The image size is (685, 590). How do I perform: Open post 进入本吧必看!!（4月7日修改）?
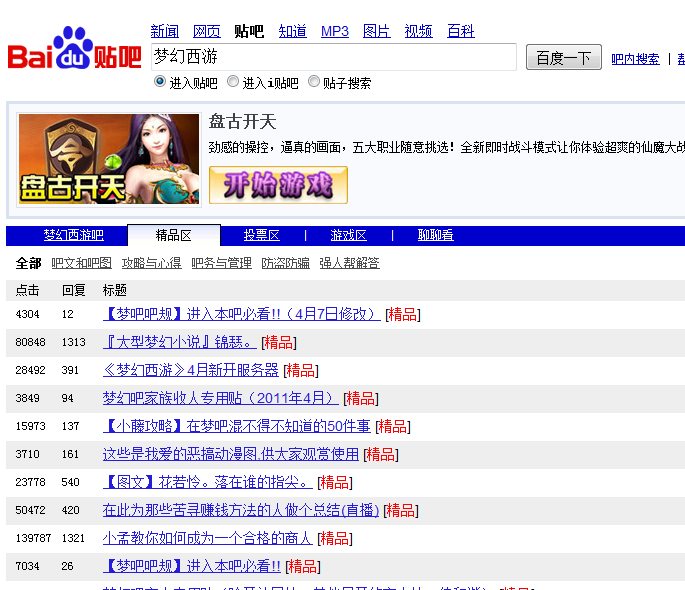[x=242, y=314]
